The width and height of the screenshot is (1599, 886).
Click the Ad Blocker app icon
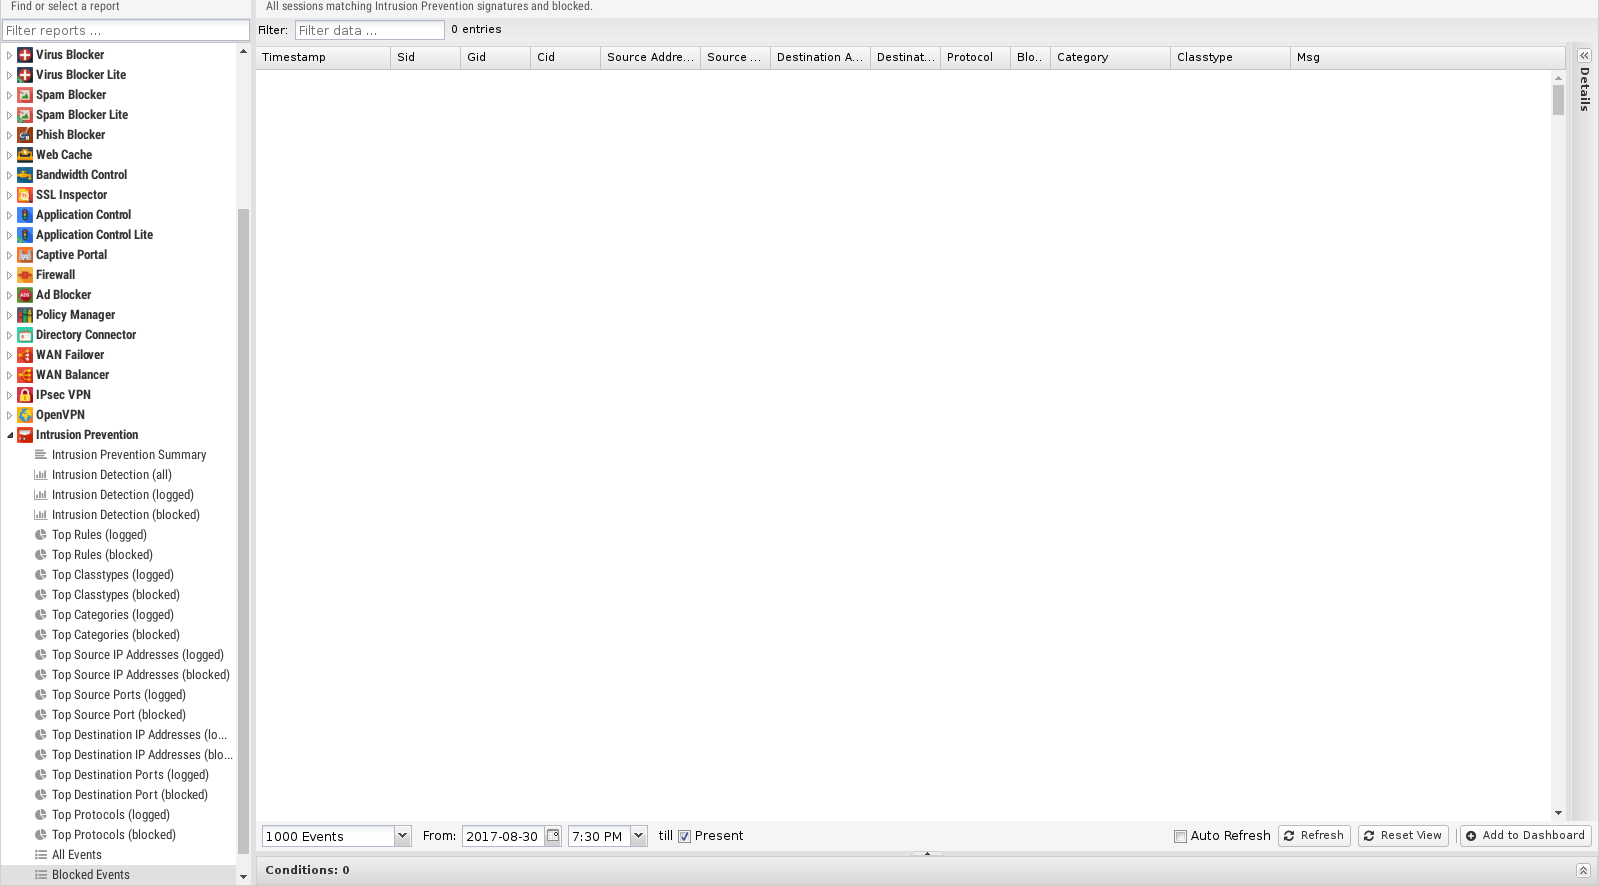tap(25, 295)
